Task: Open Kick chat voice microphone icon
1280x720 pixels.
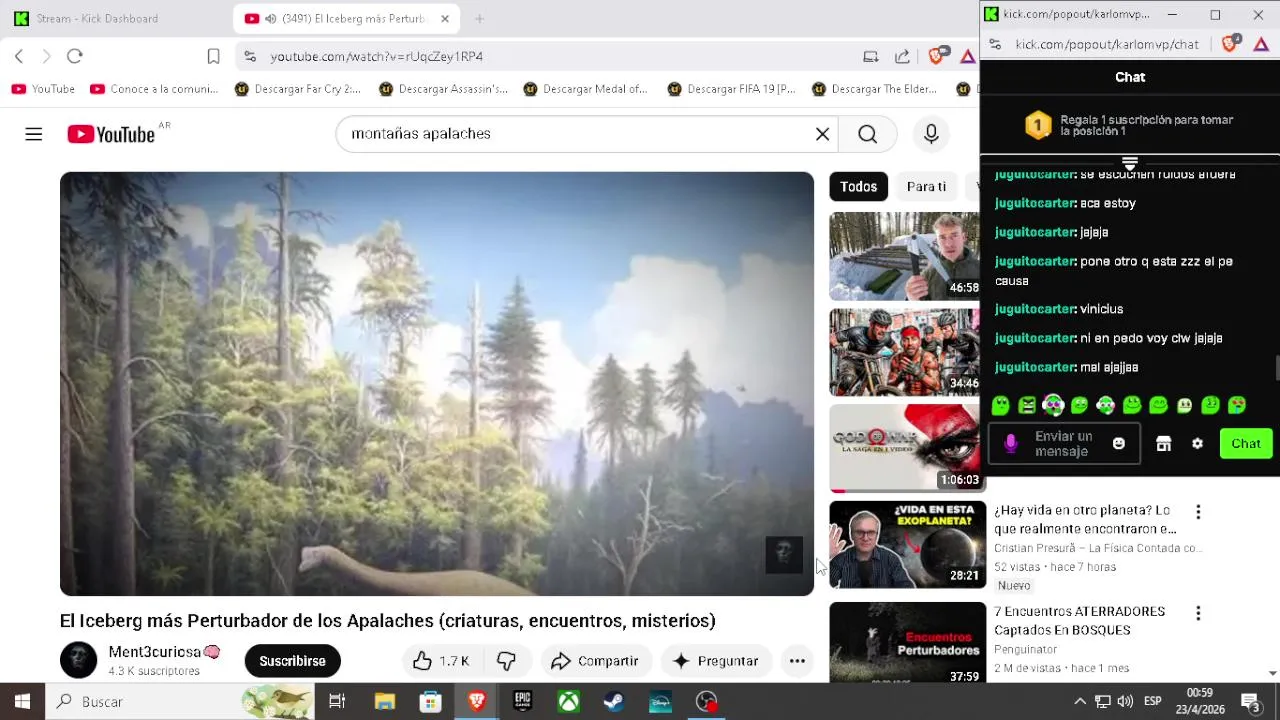Action: coord(1010,443)
